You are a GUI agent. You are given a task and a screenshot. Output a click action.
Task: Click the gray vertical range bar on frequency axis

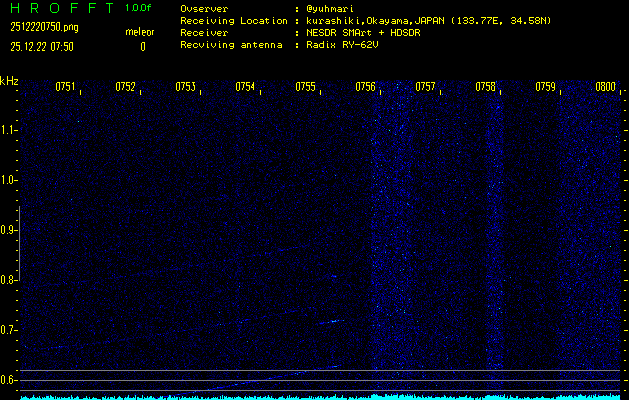pos(19,244)
